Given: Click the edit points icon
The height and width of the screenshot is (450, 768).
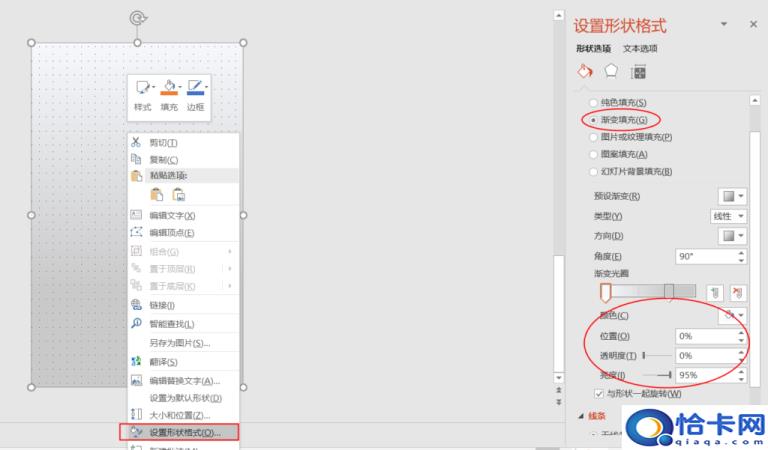Looking at the screenshot, I should point(136,232).
